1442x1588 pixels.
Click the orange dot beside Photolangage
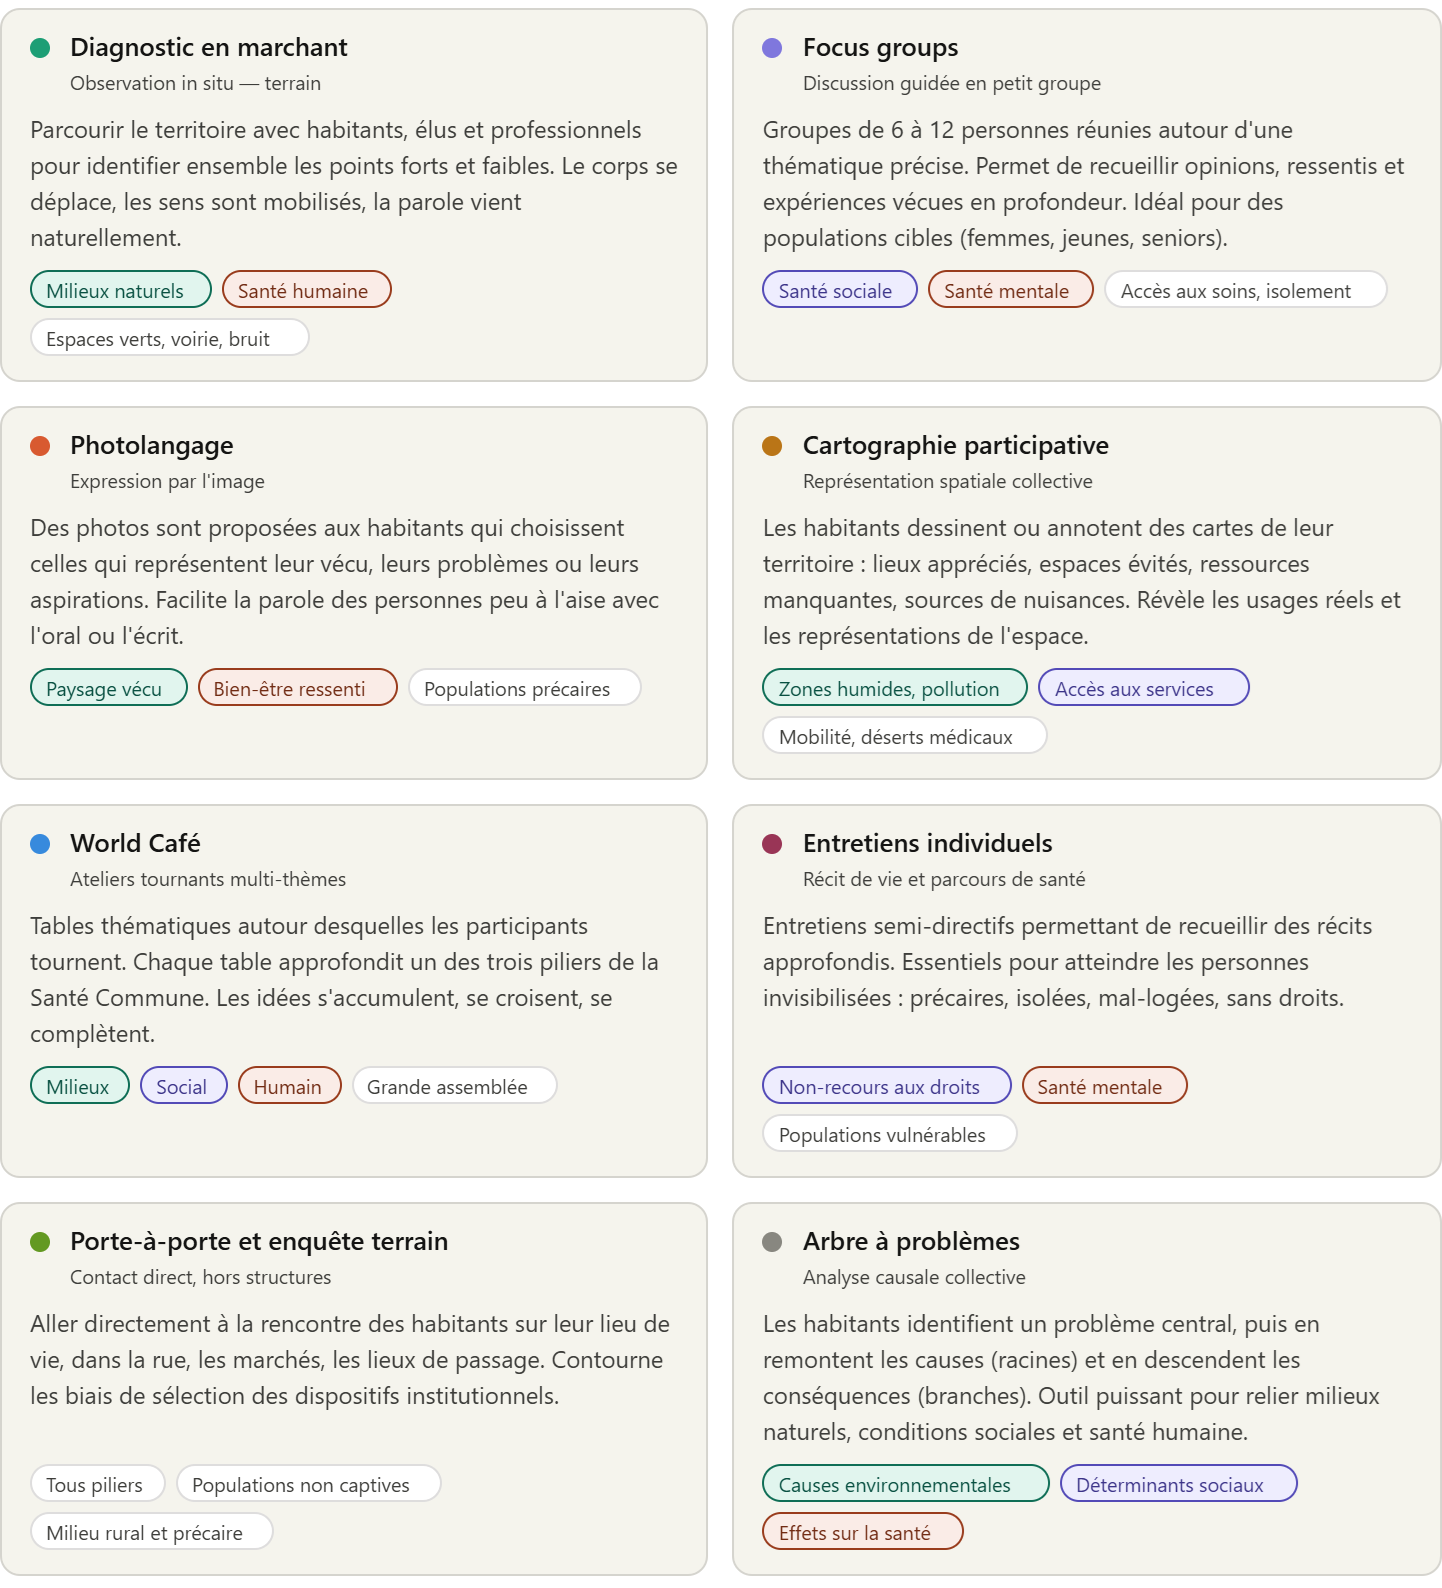[40, 446]
